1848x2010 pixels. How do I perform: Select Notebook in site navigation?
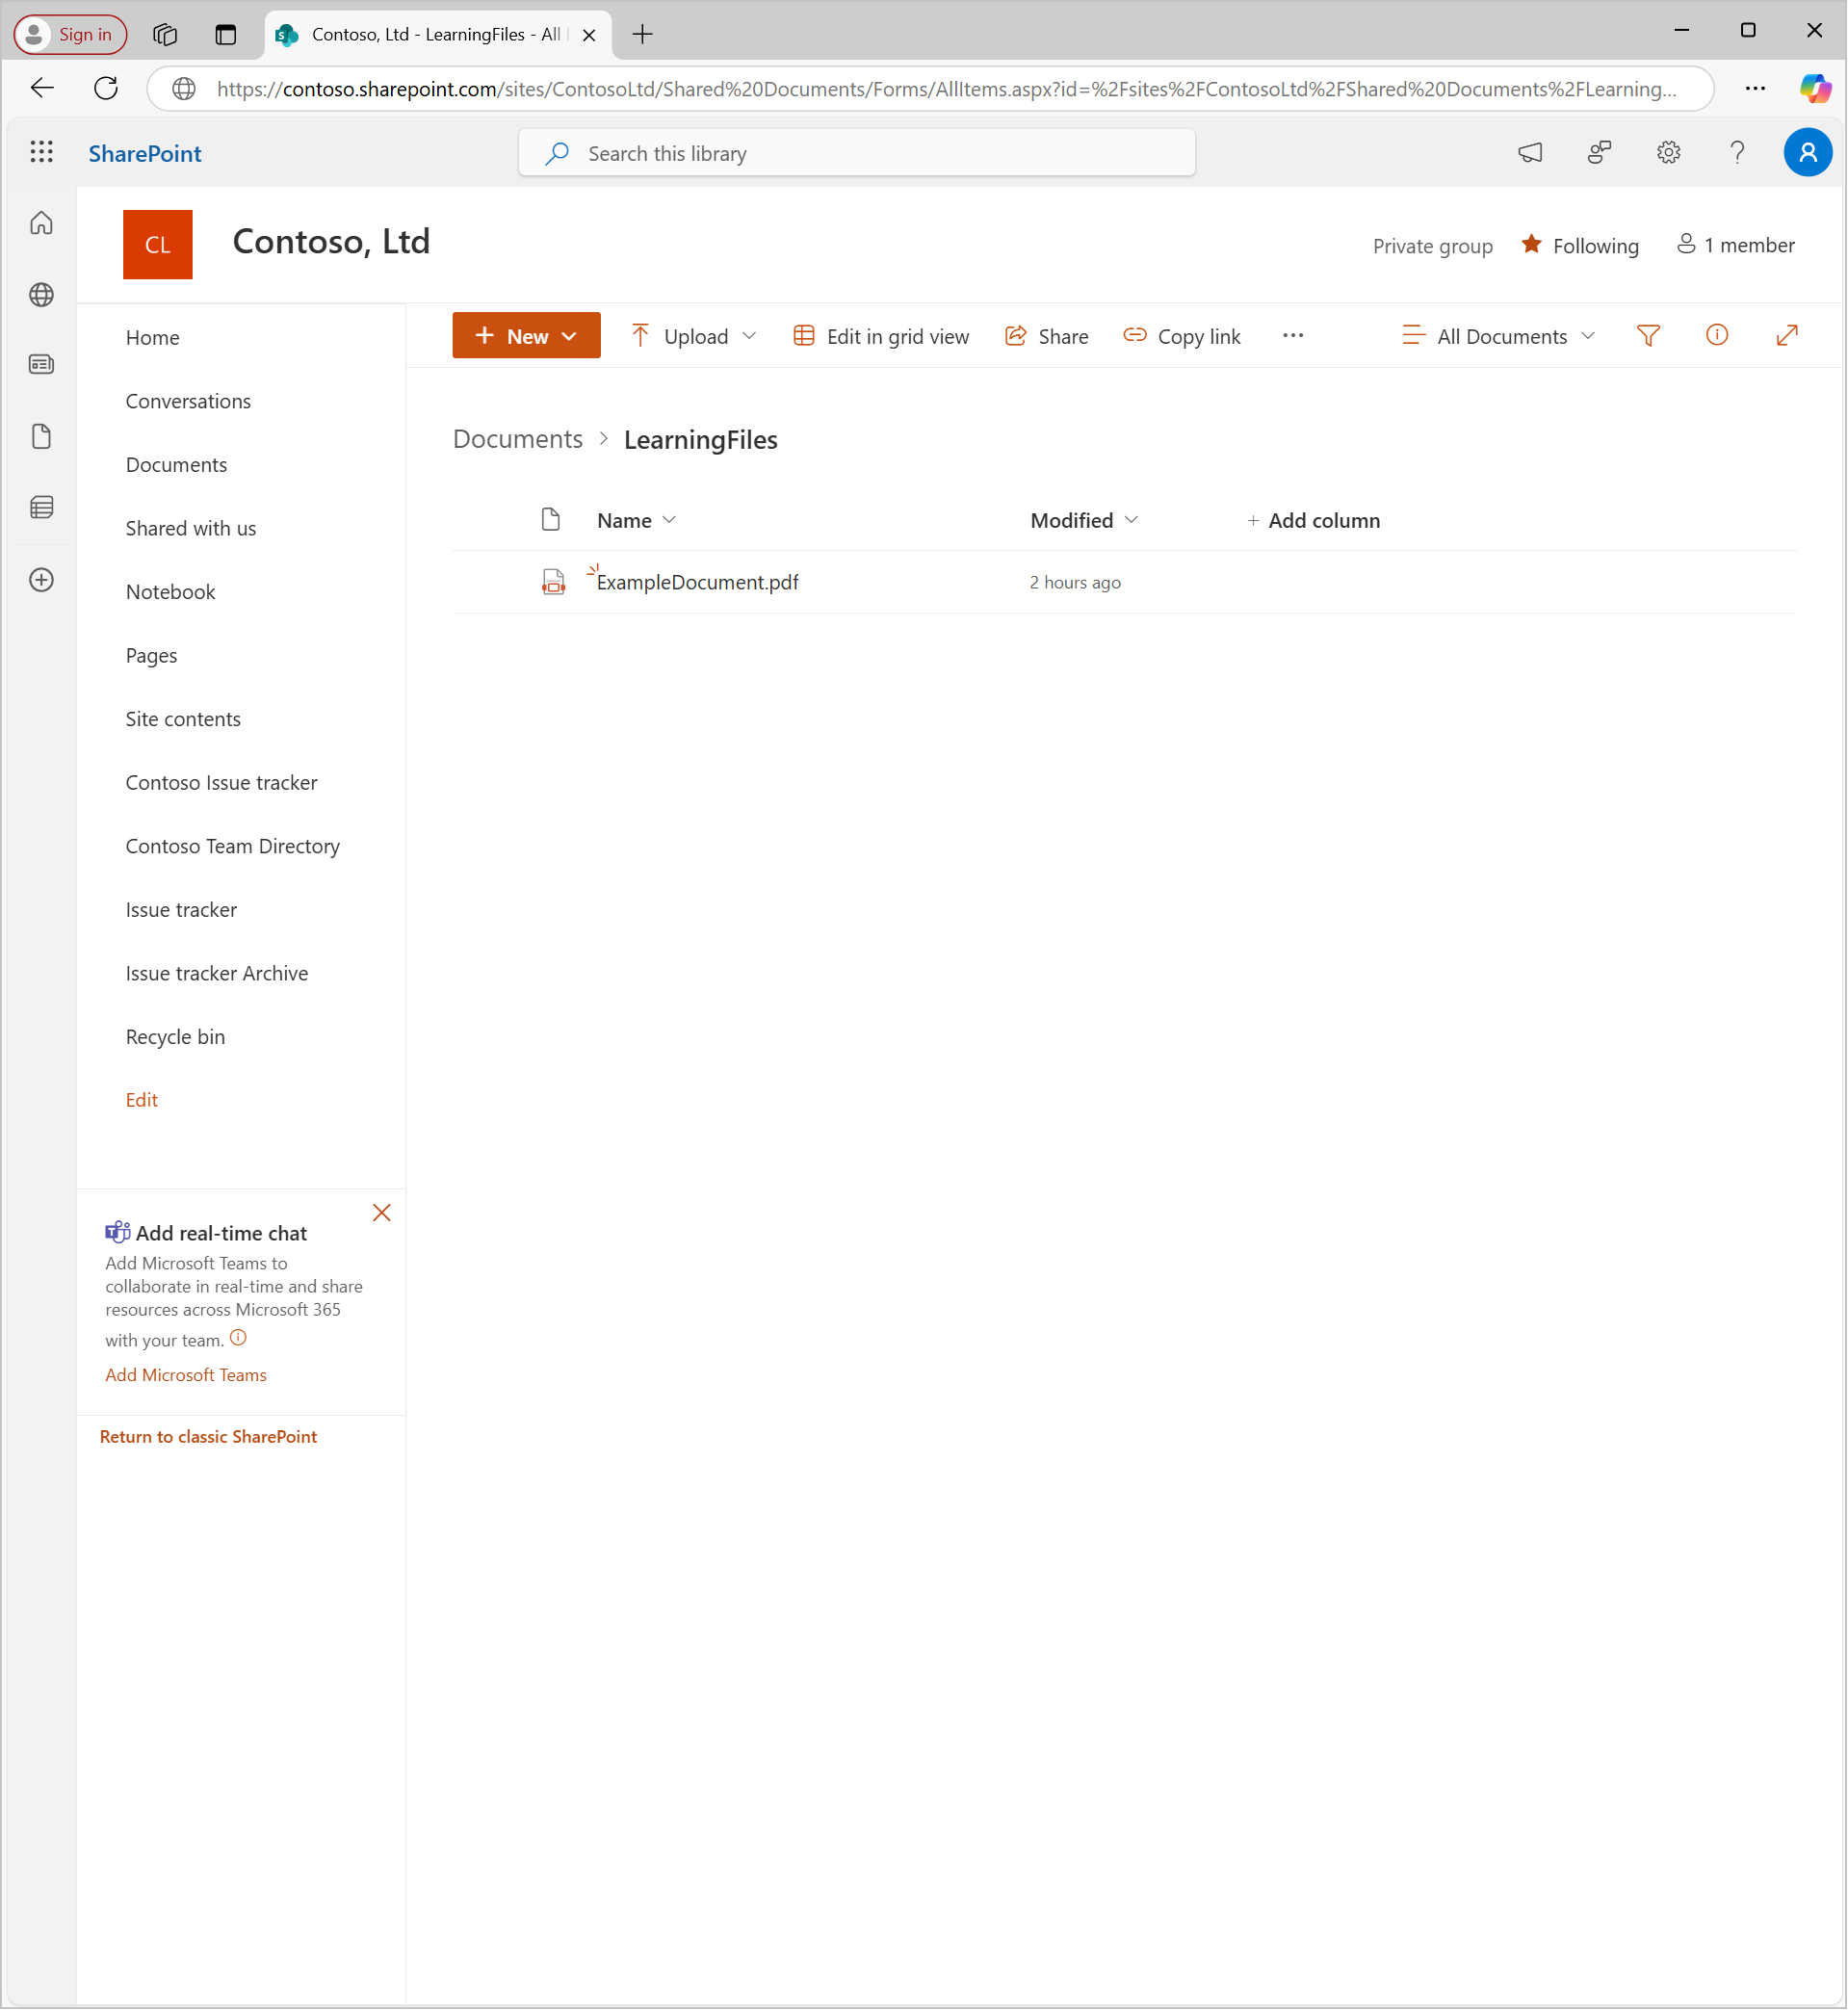coord(170,592)
